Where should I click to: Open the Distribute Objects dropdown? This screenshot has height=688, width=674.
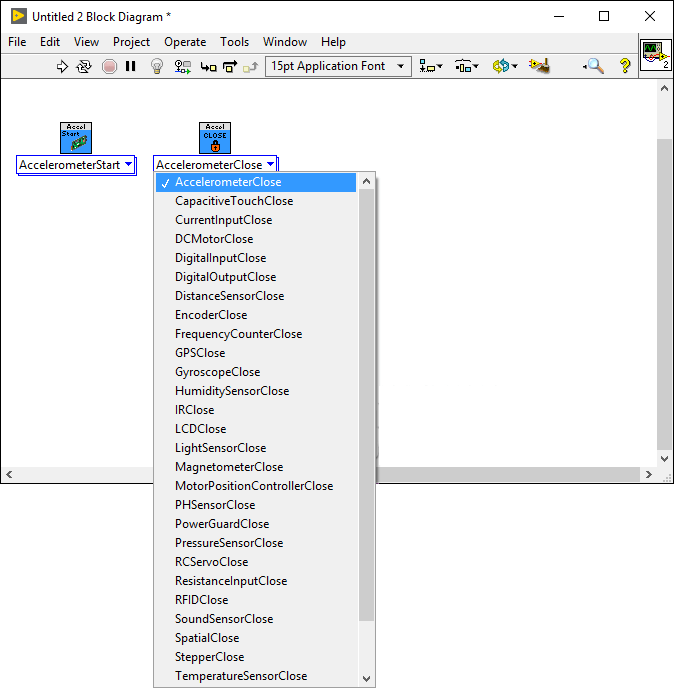[466, 66]
